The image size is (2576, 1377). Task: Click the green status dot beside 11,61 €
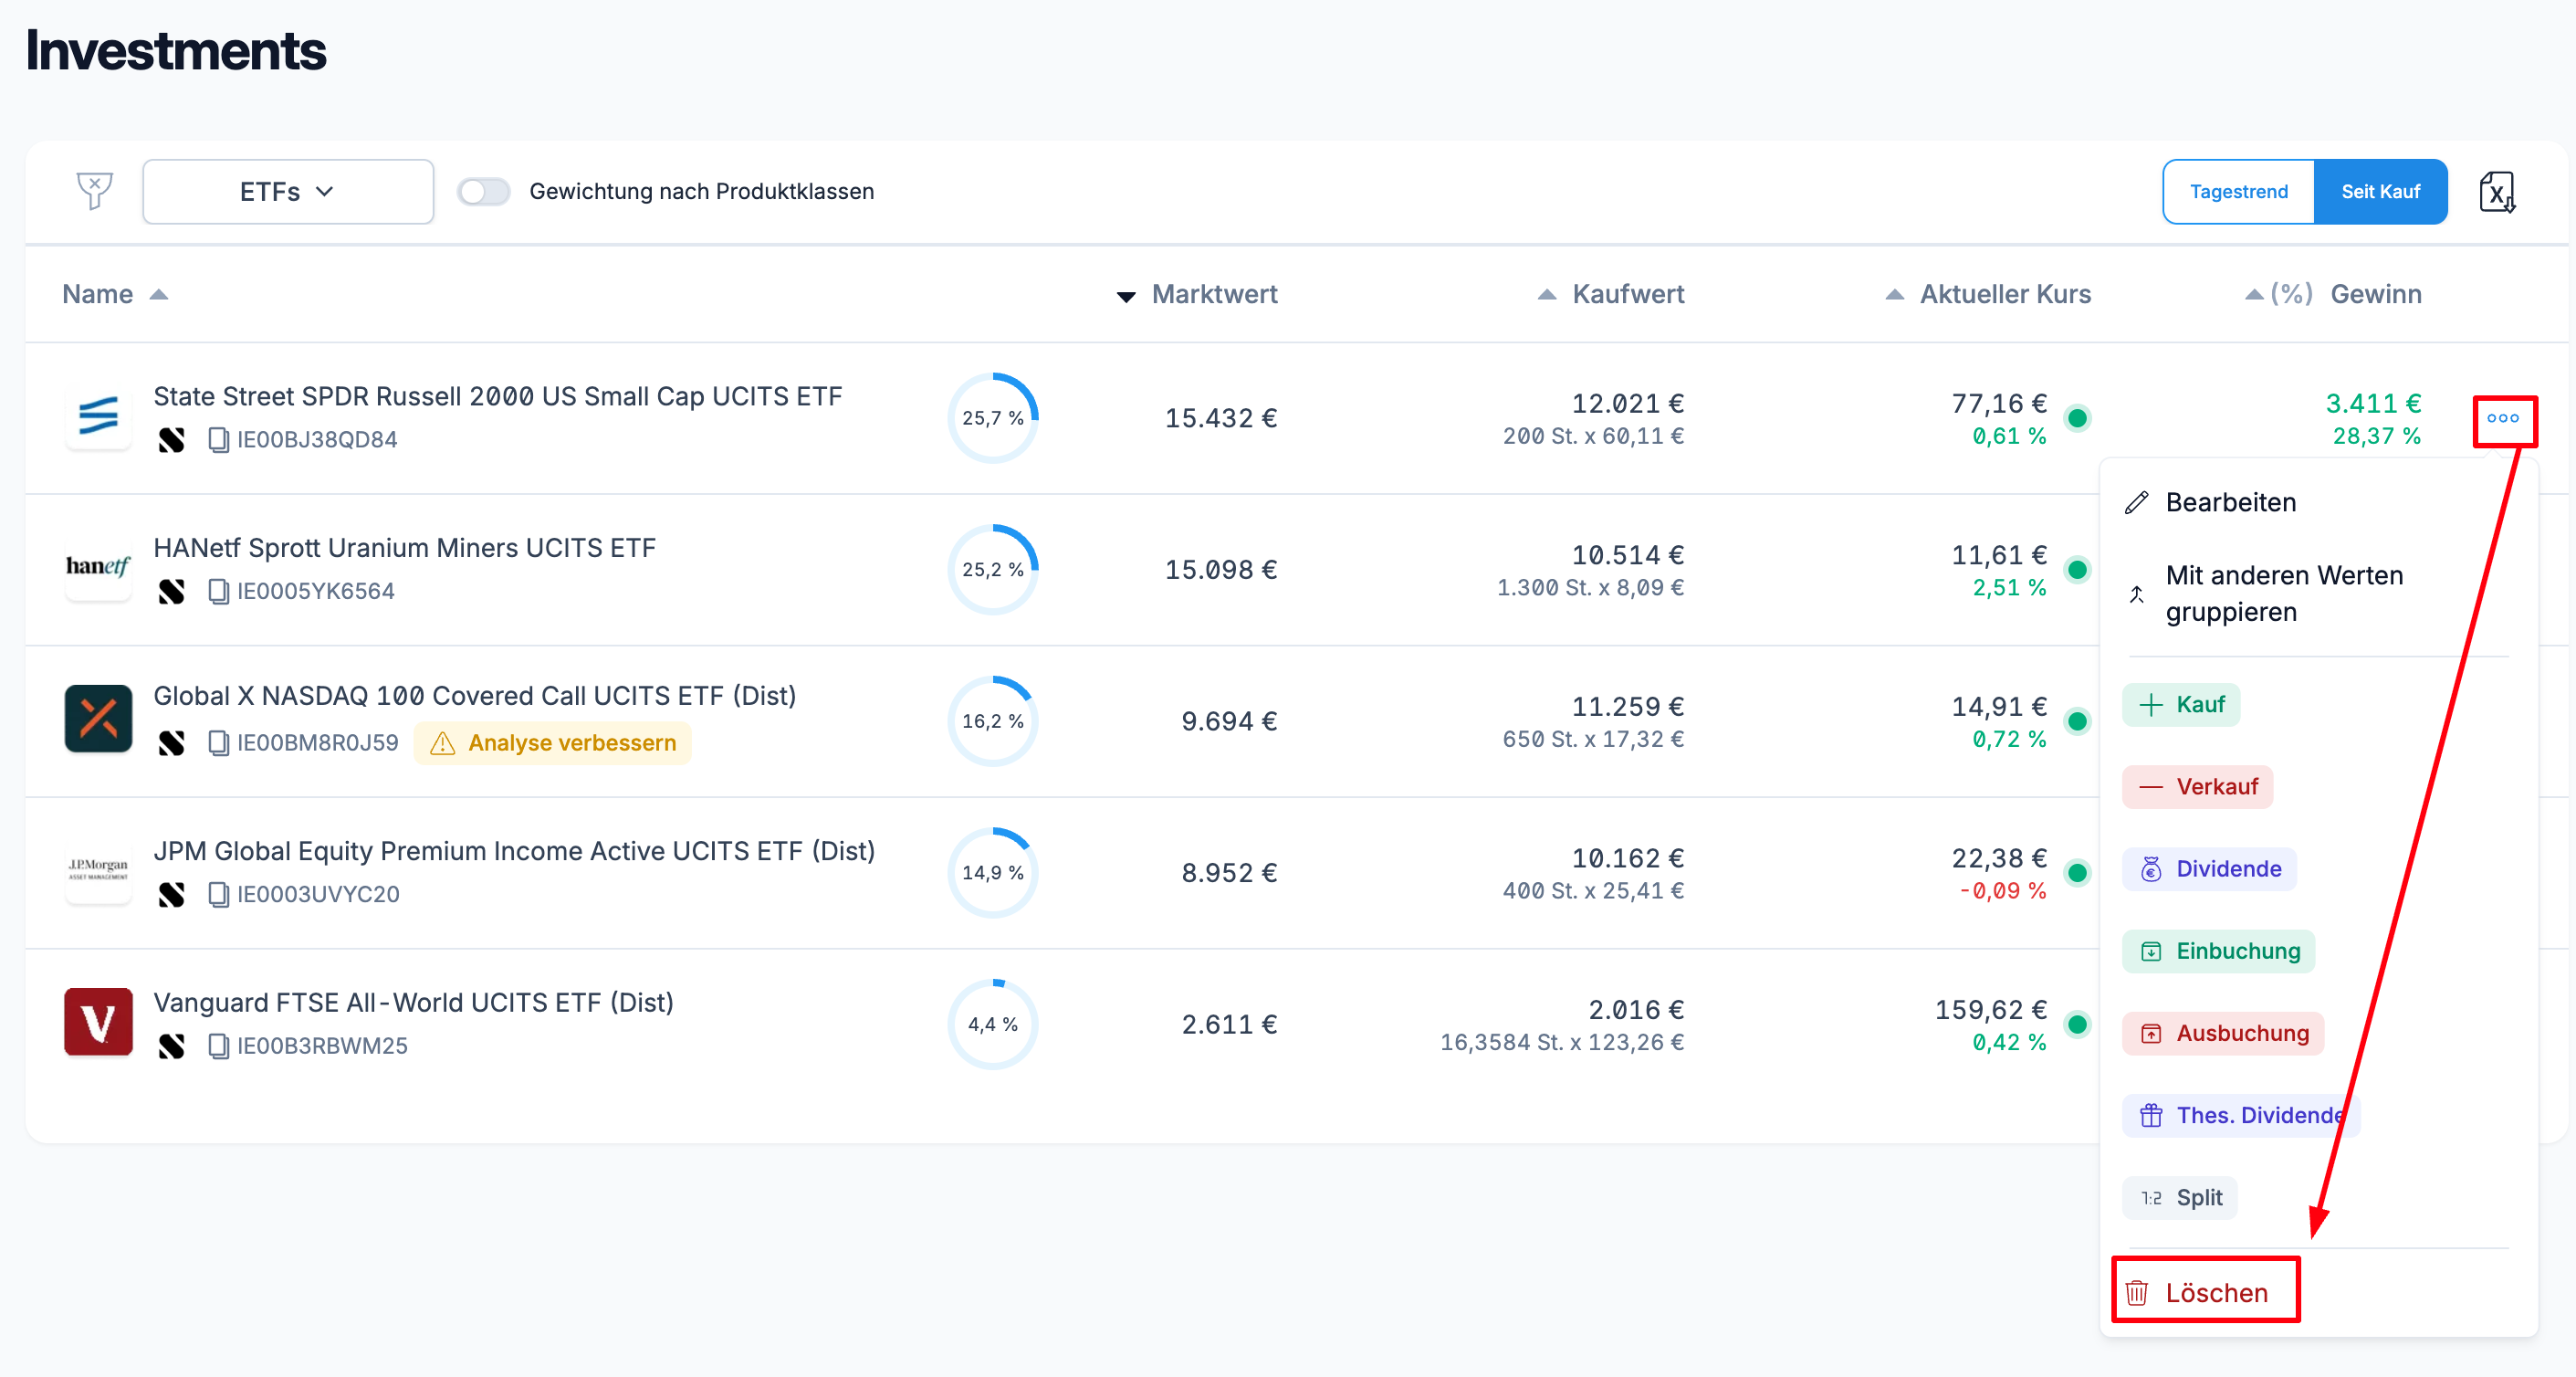[2077, 570]
